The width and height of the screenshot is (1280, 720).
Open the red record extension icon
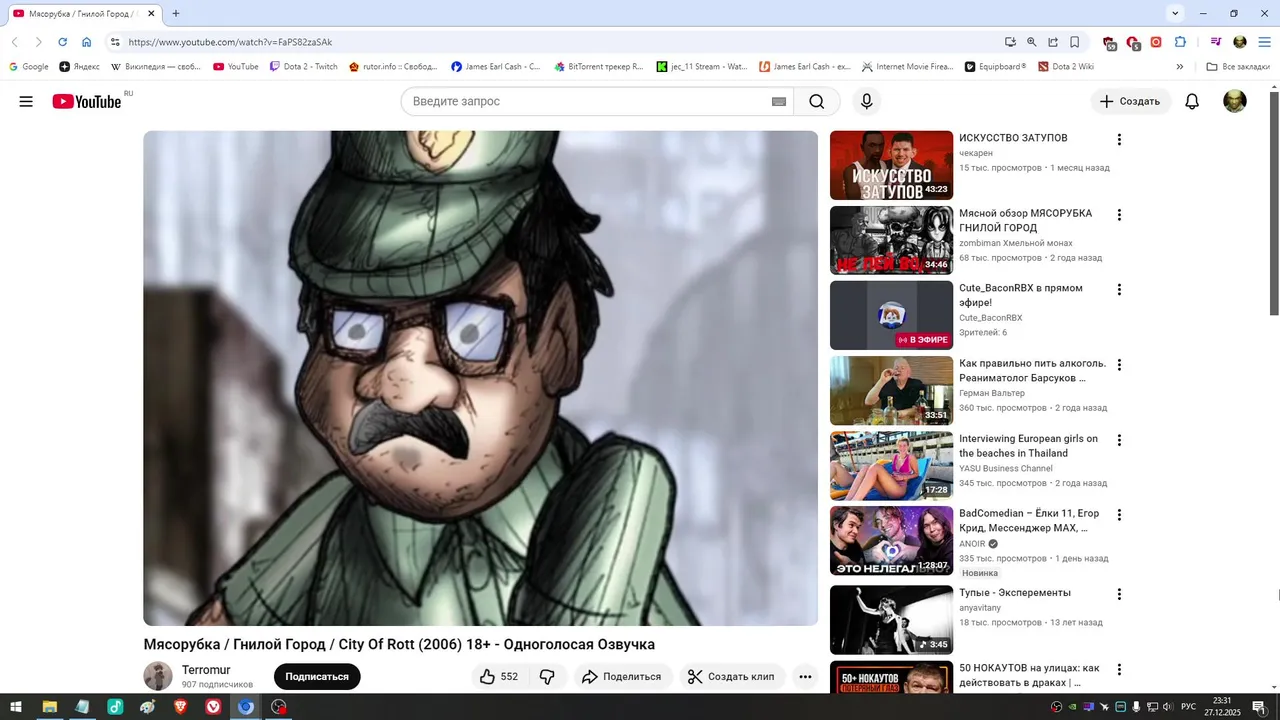tap(1156, 42)
